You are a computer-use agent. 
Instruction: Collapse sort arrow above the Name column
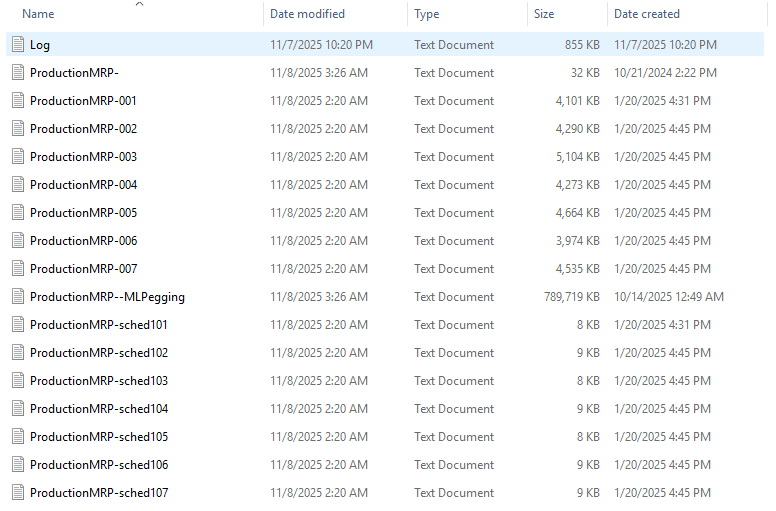click(x=139, y=4)
